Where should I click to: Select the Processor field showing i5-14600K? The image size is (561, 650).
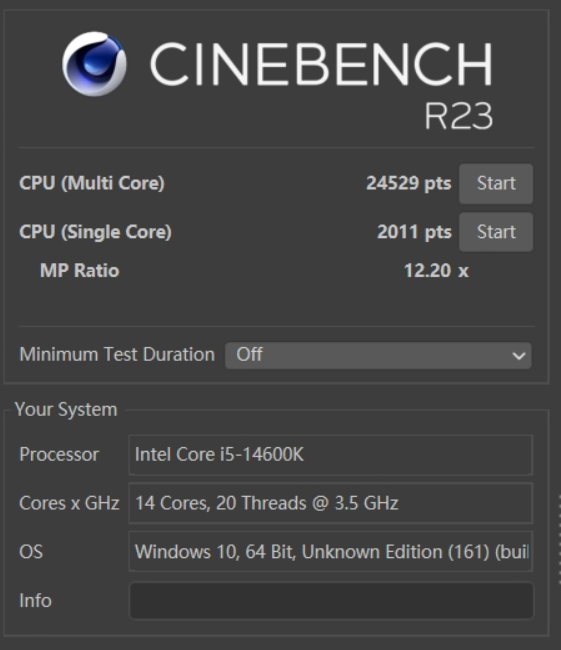click(x=330, y=455)
